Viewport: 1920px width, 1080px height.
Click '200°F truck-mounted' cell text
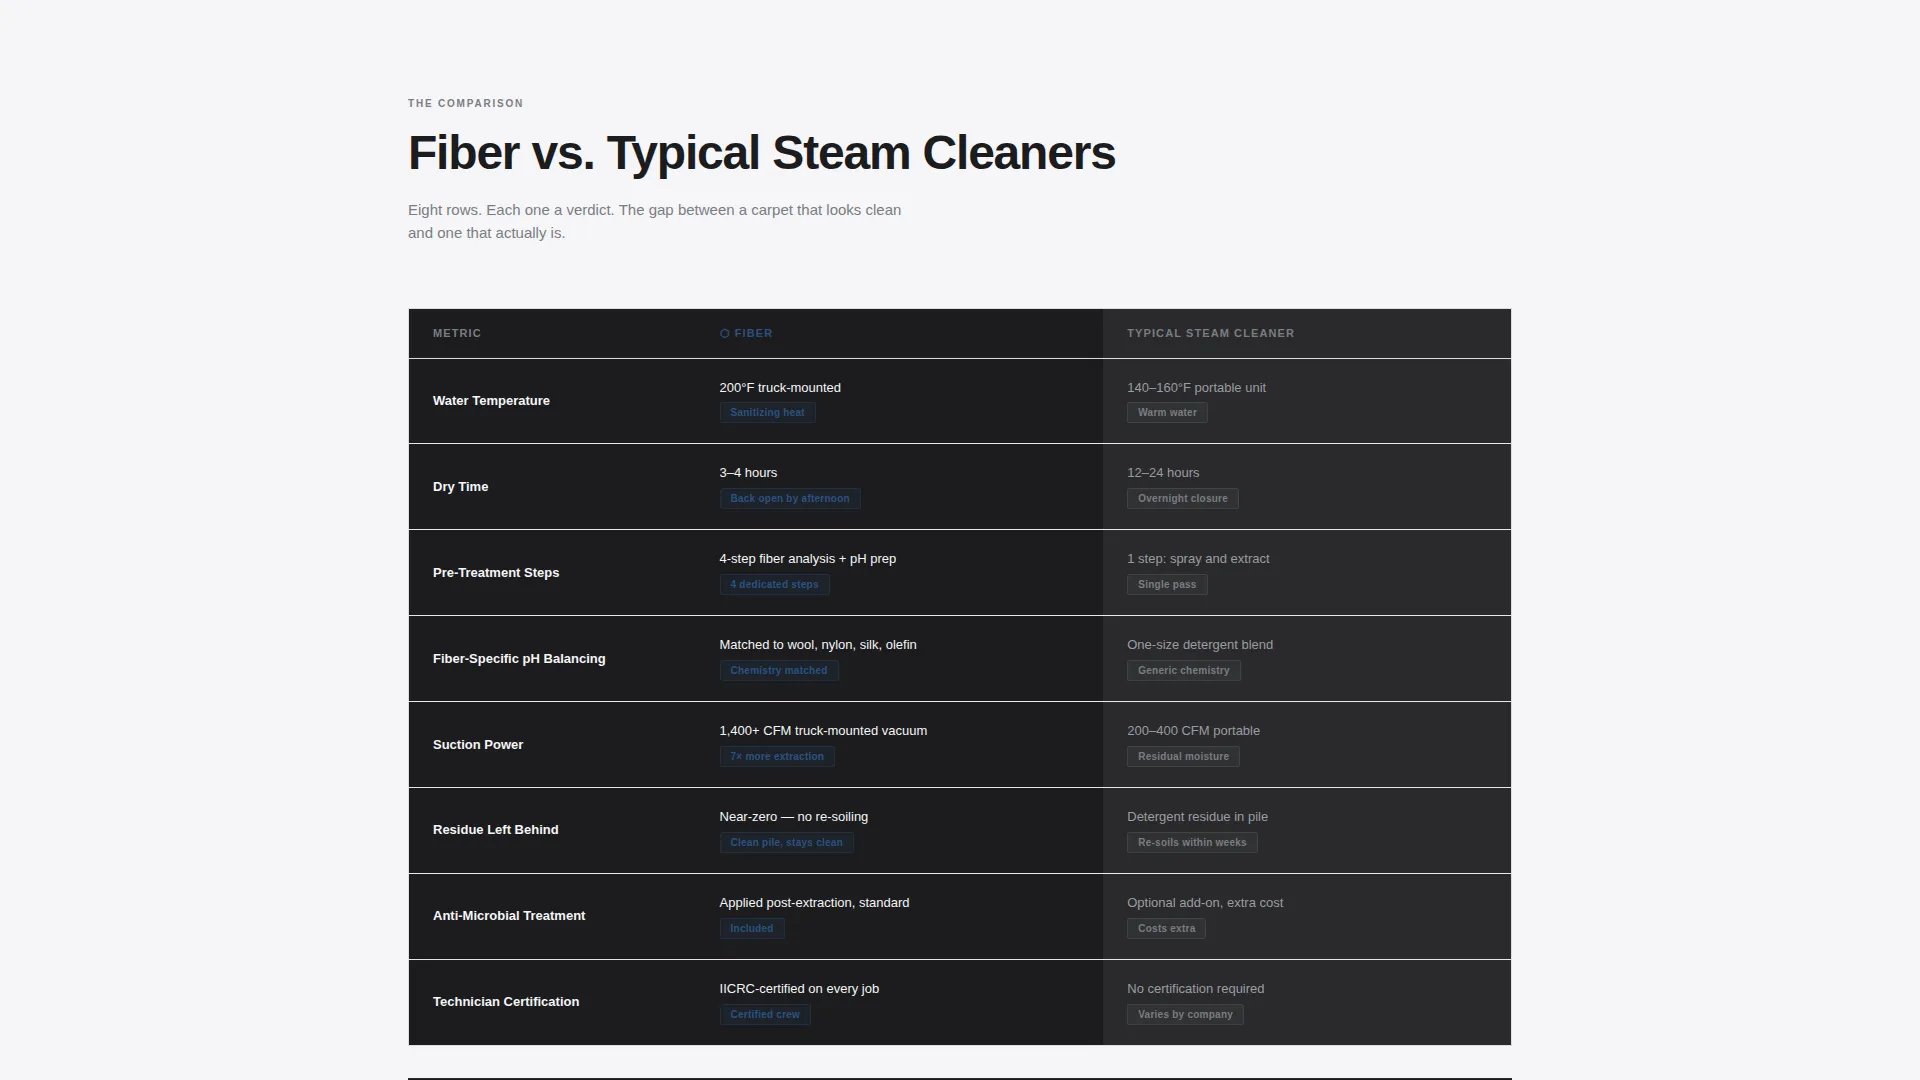click(780, 388)
